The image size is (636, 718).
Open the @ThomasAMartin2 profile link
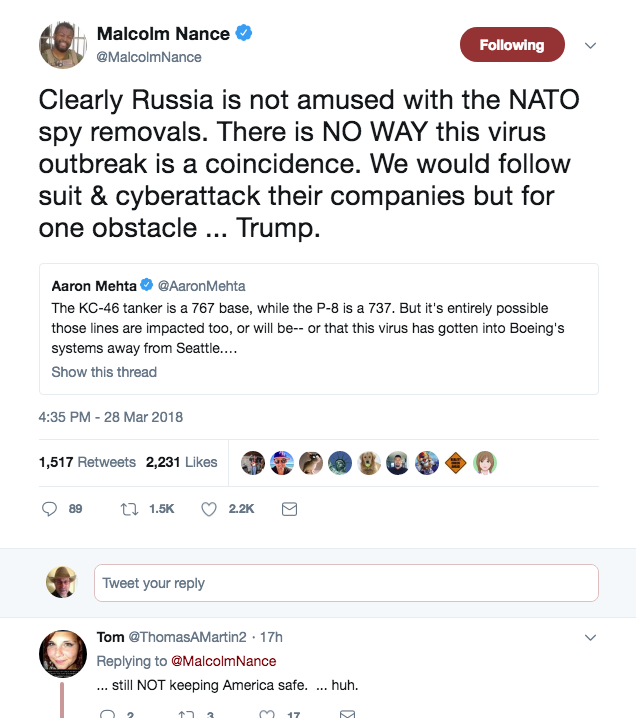point(187,637)
